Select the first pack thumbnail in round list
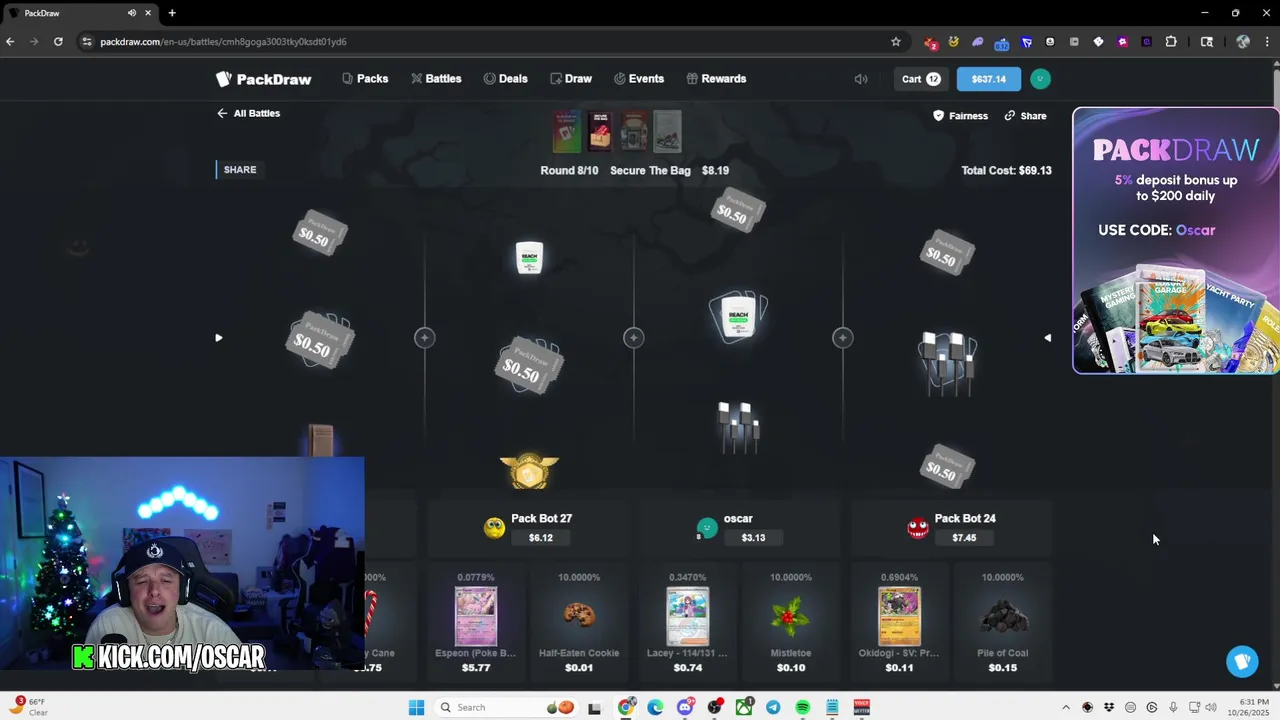This screenshot has height=720, width=1280. click(566, 131)
